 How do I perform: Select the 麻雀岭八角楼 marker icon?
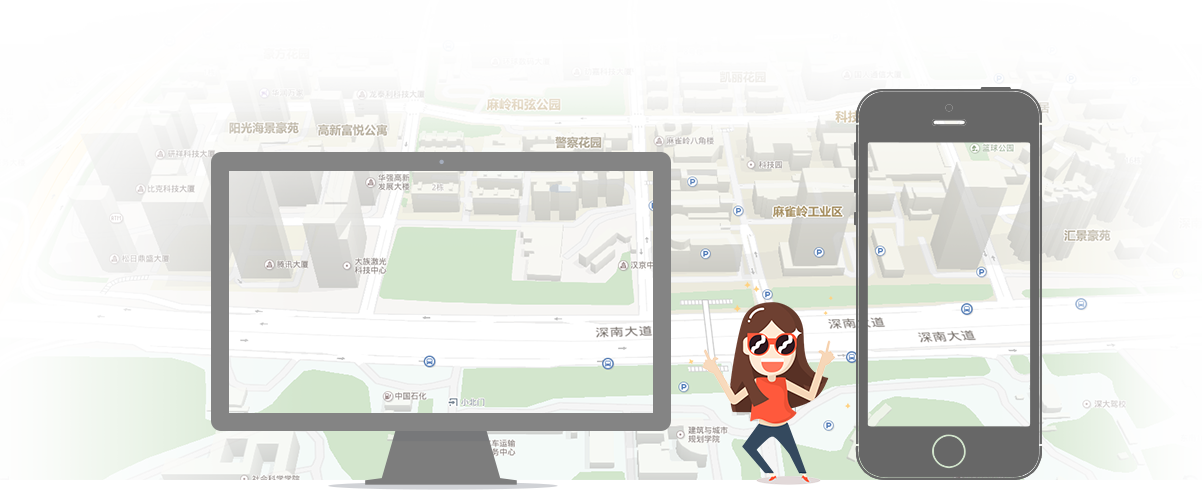click(659, 141)
